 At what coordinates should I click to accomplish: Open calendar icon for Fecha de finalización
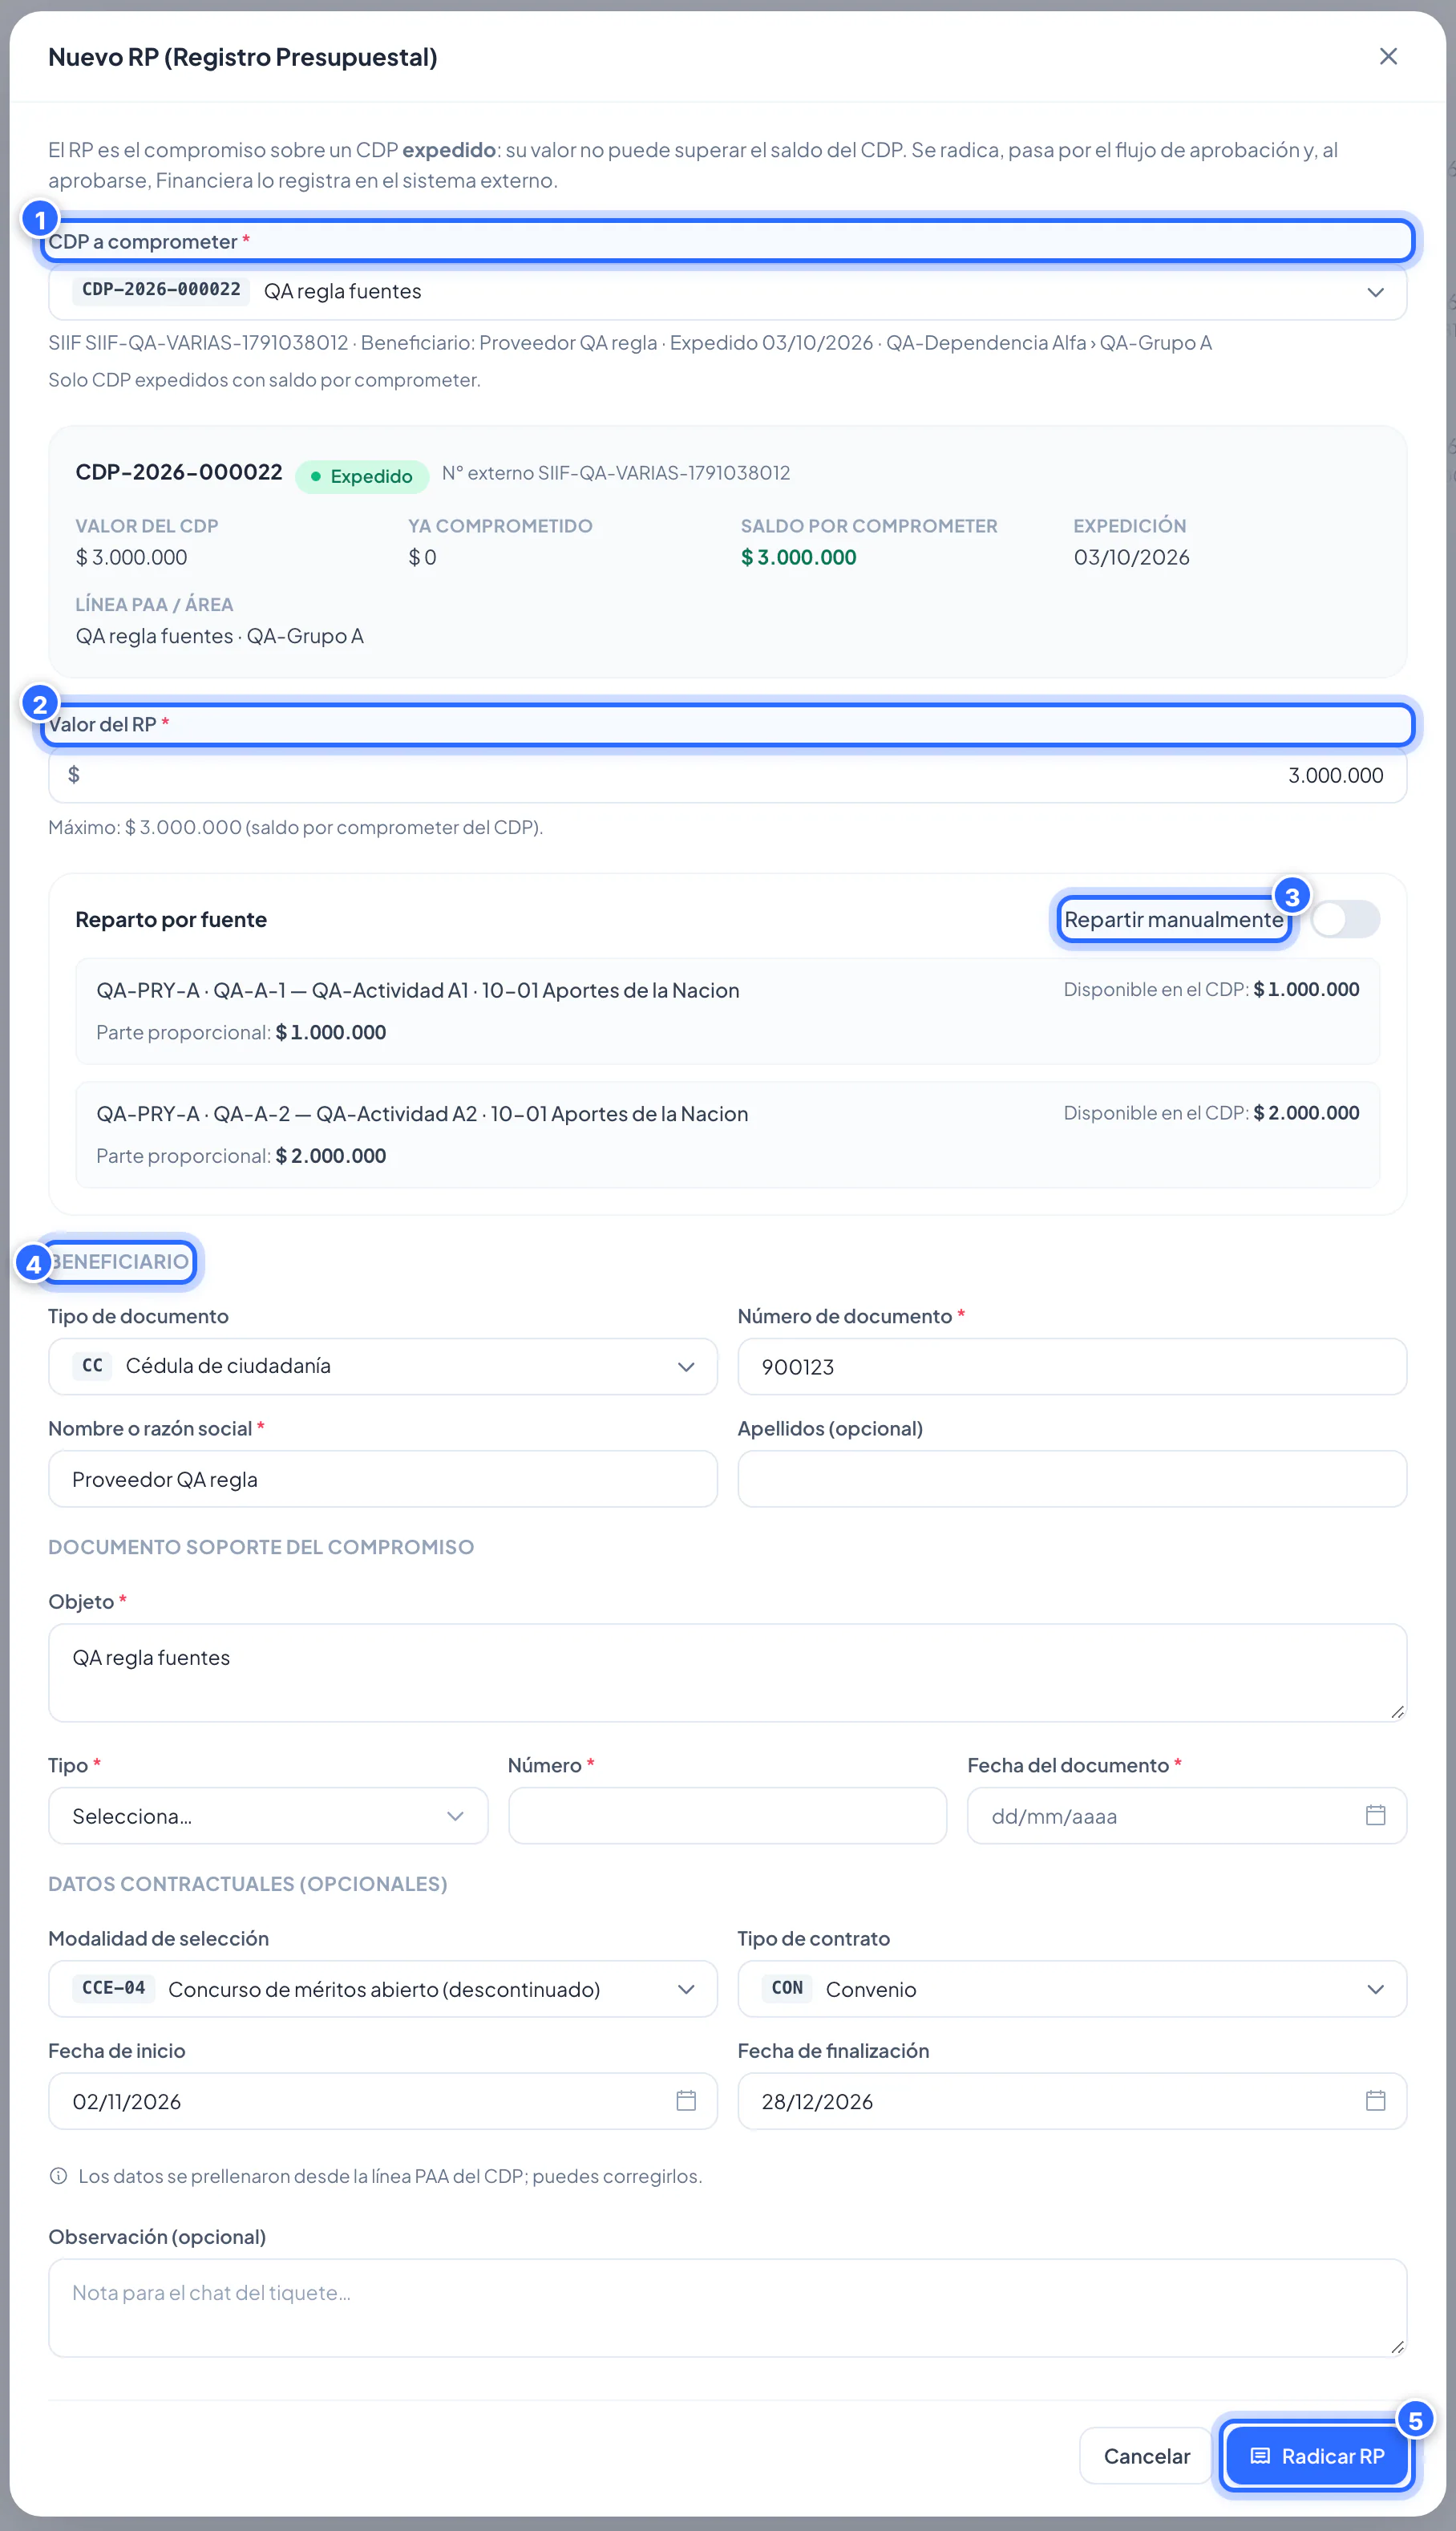pos(1375,2100)
